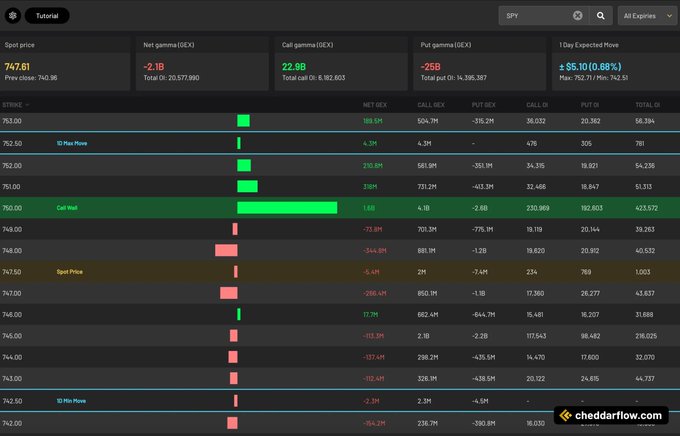Click the PUT GEX column header
The height and width of the screenshot is (436, 680).
(x=484, y=105)
